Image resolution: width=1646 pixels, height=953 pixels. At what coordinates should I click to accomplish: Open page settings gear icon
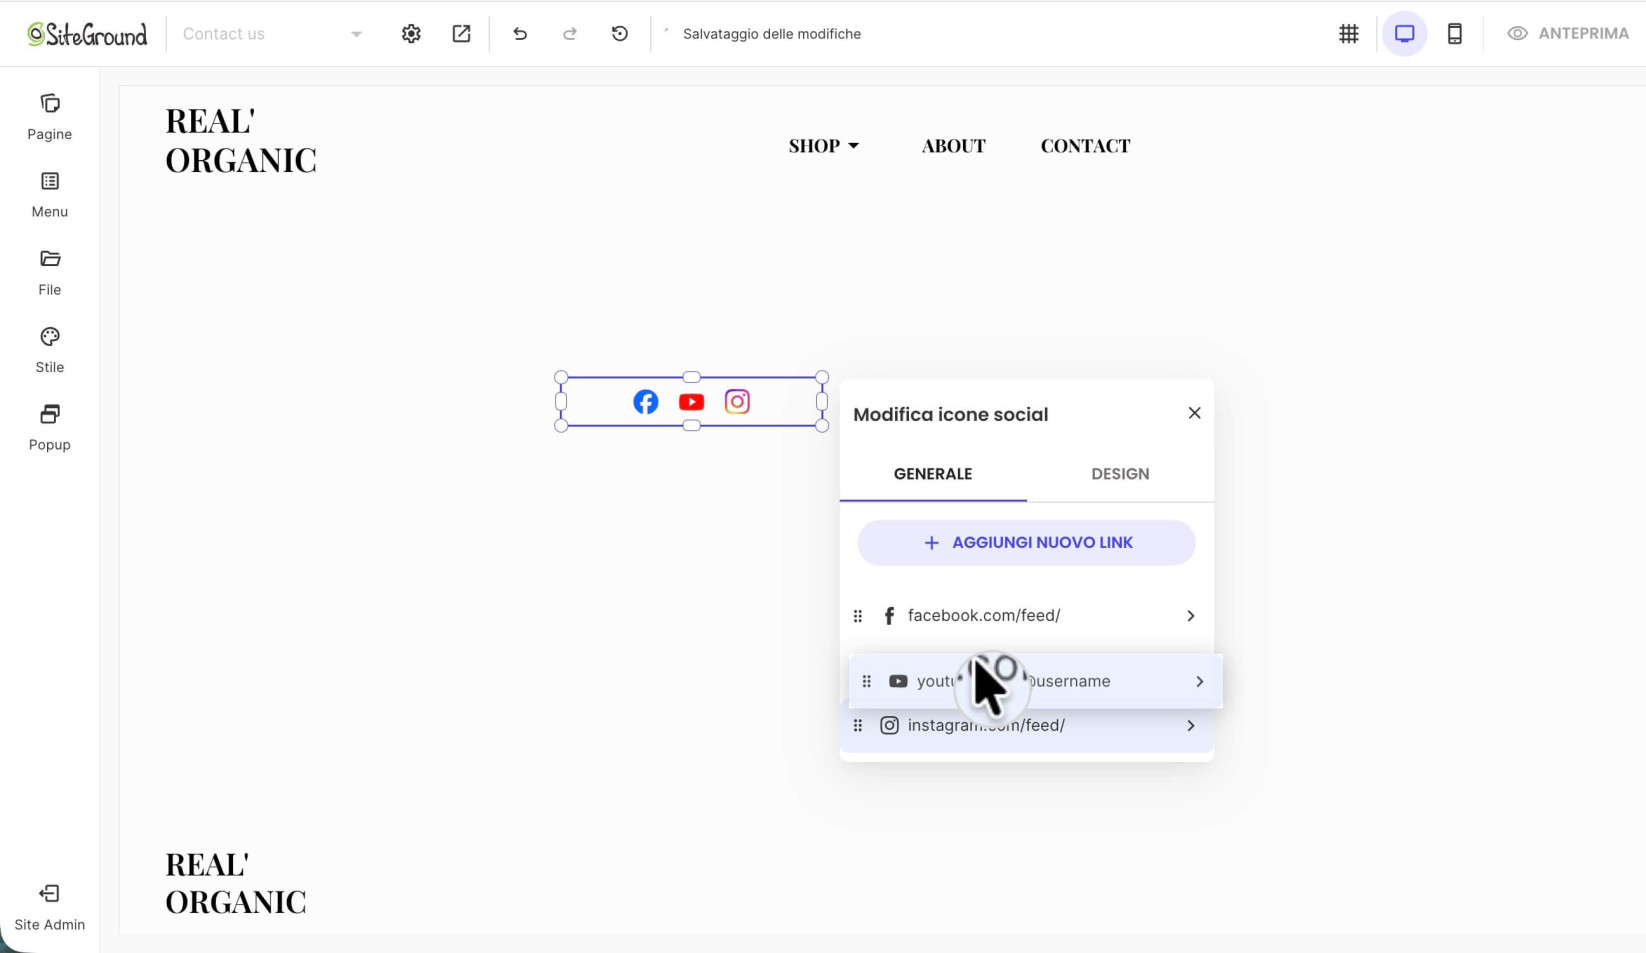(x=411, y=34)
